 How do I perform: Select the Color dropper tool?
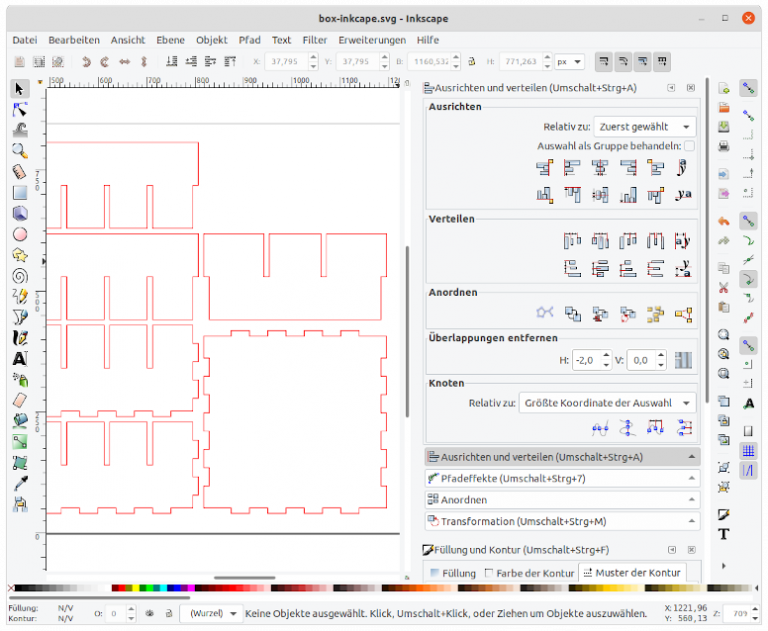(20, 484)
